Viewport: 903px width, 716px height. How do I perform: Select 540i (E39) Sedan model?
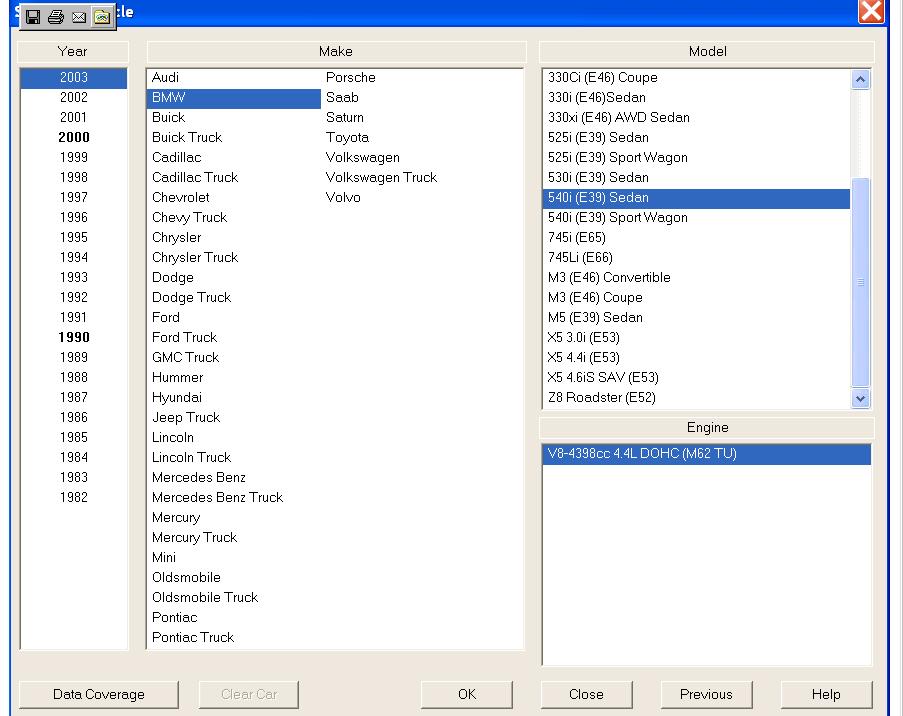click(696, 198)
